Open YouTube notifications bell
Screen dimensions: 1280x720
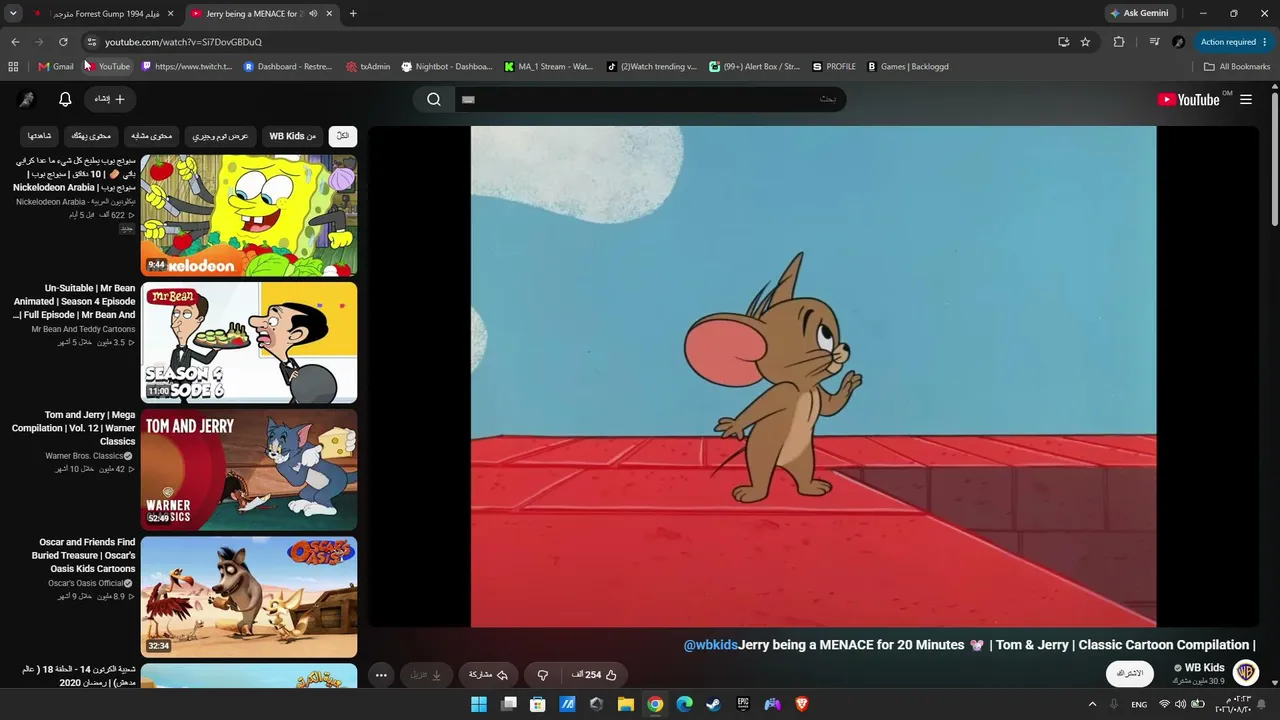point(65,99)
